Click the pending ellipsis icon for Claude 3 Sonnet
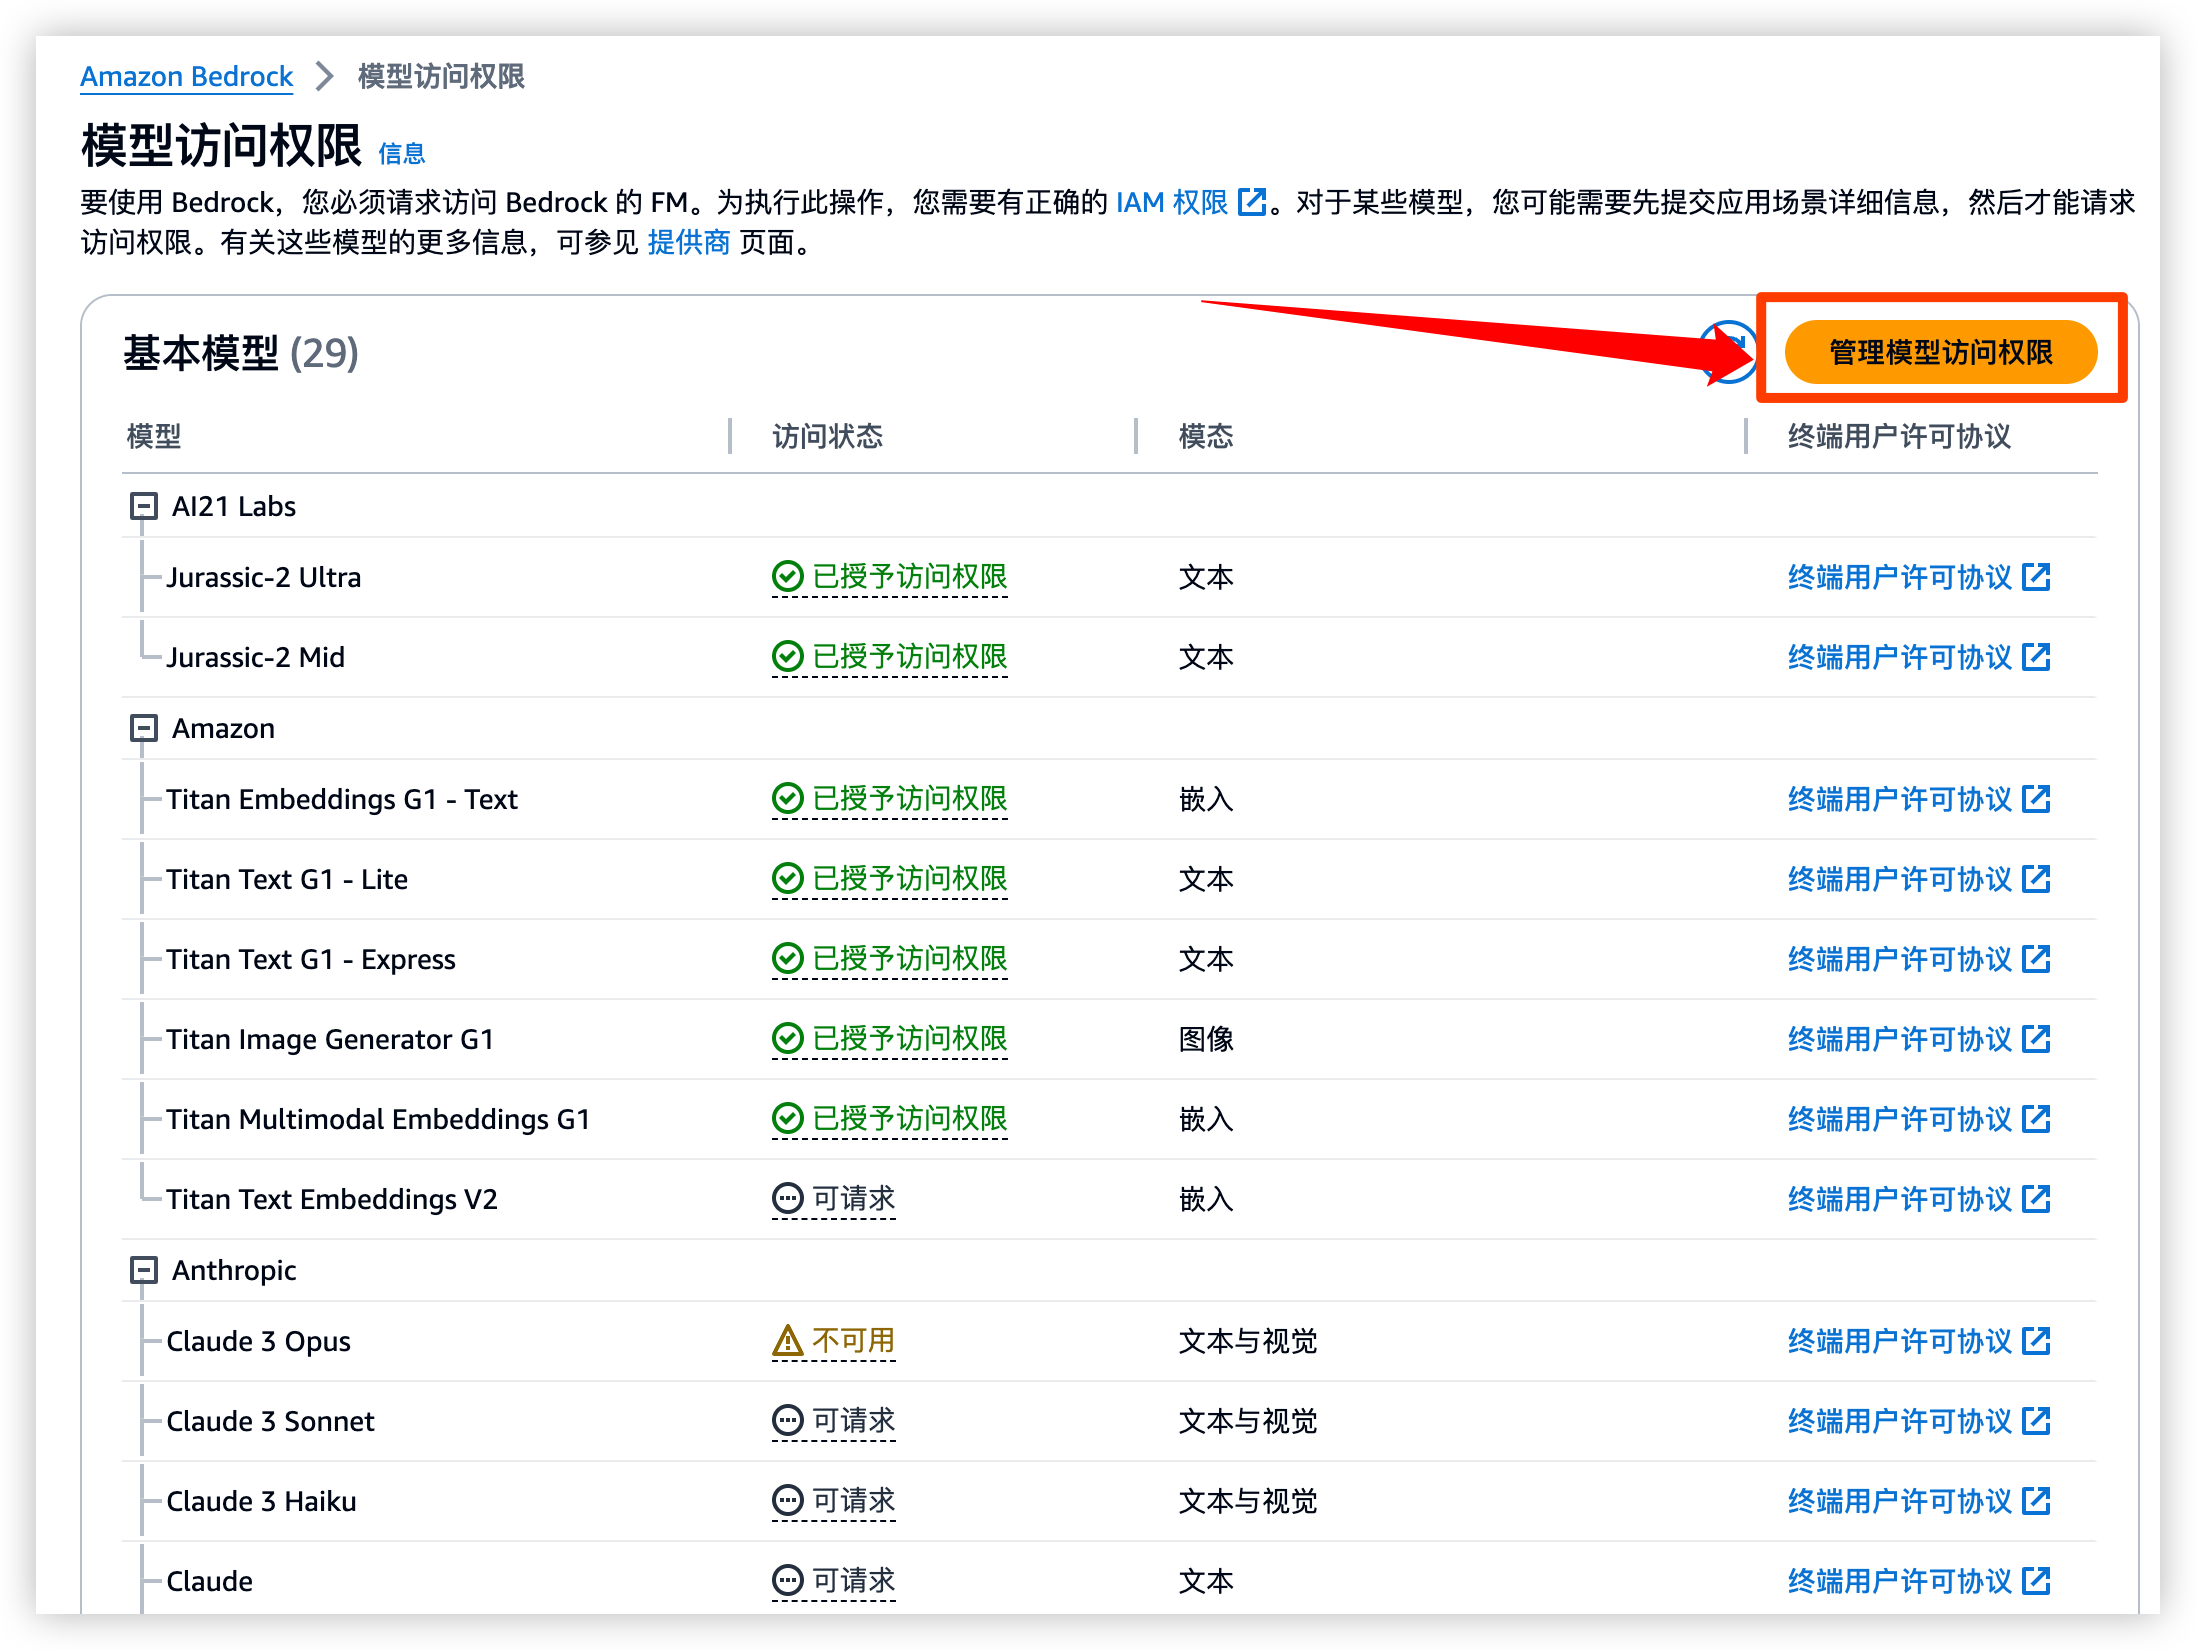 point(788,1421)
